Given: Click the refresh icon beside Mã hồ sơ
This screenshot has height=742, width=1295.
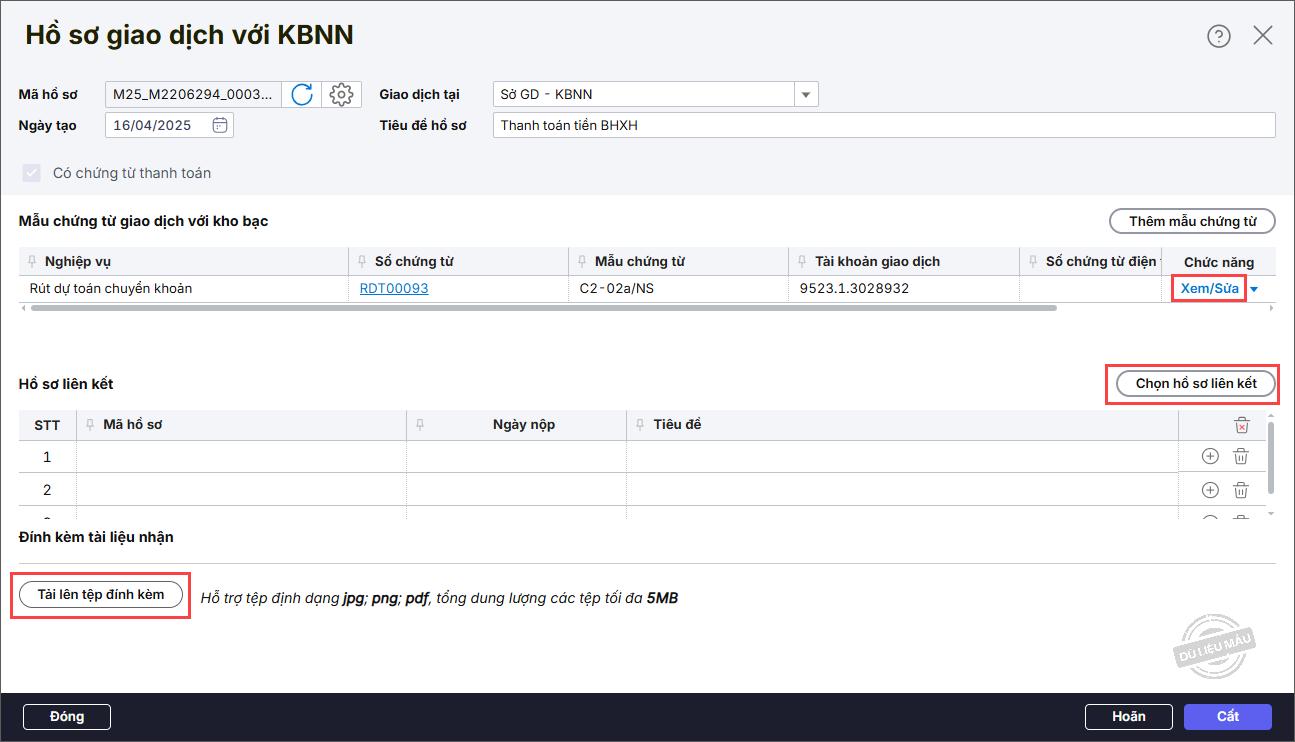Looking at the screenshot, I should [x=302, y=95].
